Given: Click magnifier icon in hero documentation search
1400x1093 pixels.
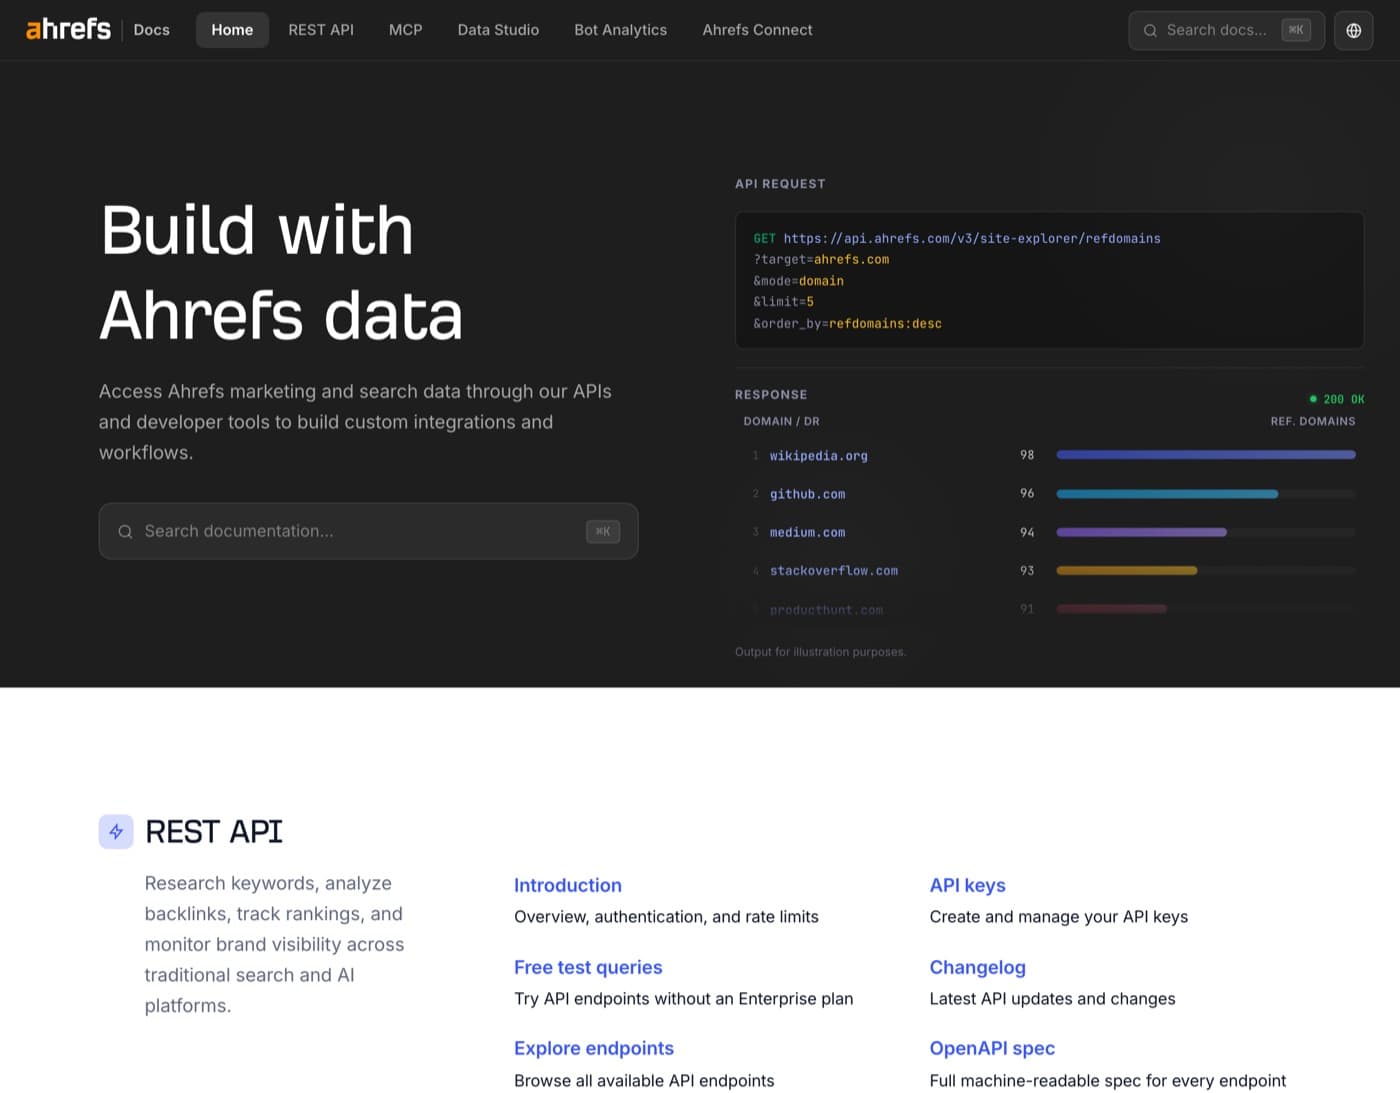Looking at the screenshot, I should (x=125, y=531).
